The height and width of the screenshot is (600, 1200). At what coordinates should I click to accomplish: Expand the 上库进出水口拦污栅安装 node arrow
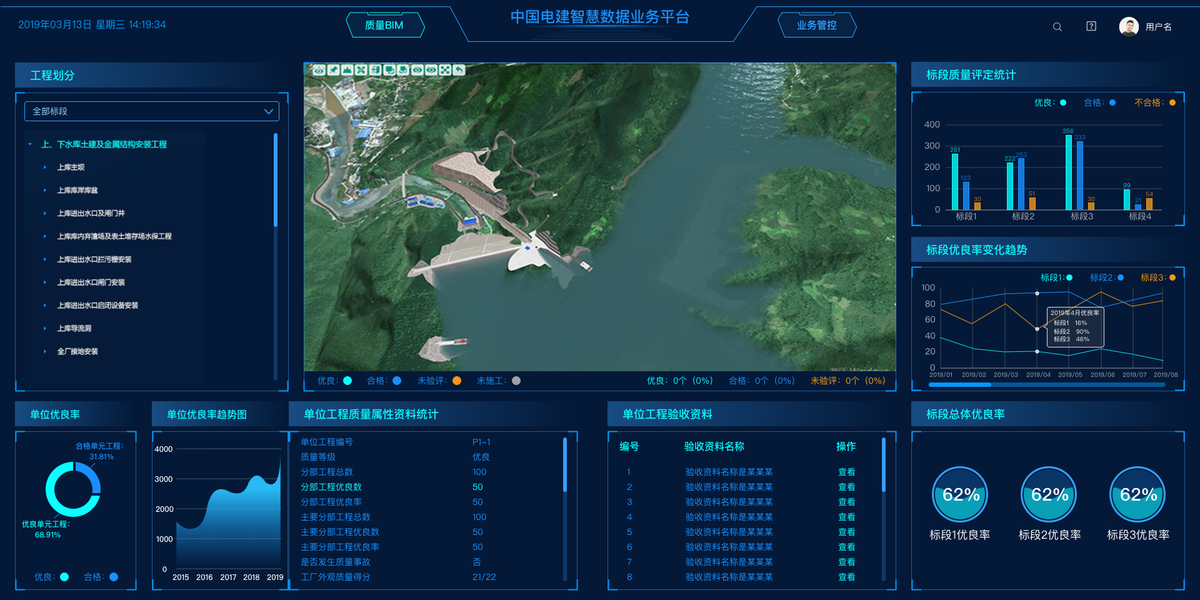tap(45, 260)
